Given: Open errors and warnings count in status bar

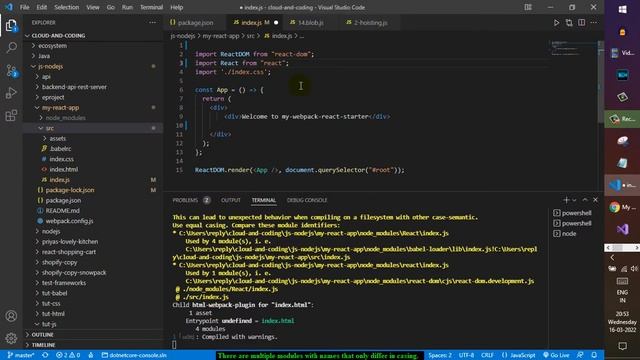Looking at the screenshot, I should coord(68,355).
